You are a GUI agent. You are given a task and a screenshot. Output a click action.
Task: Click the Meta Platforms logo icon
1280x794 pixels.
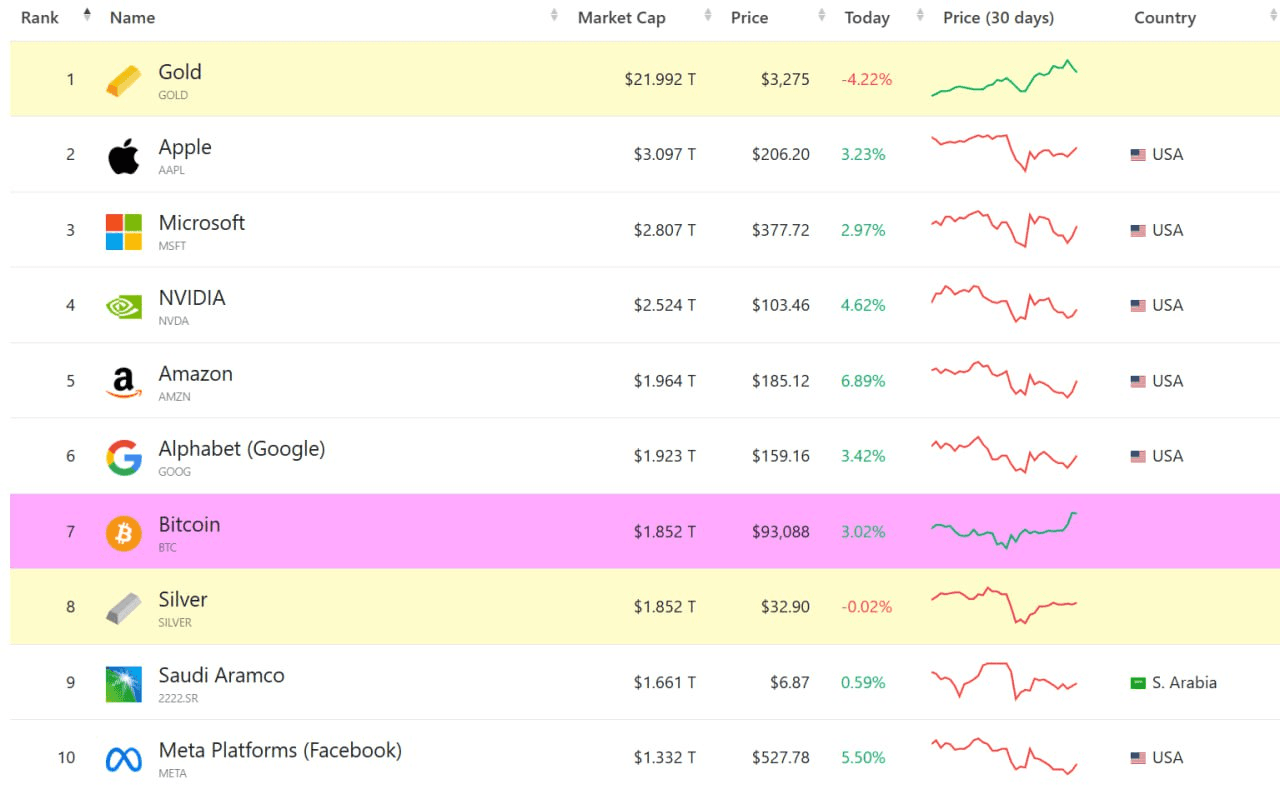[124, 759]
